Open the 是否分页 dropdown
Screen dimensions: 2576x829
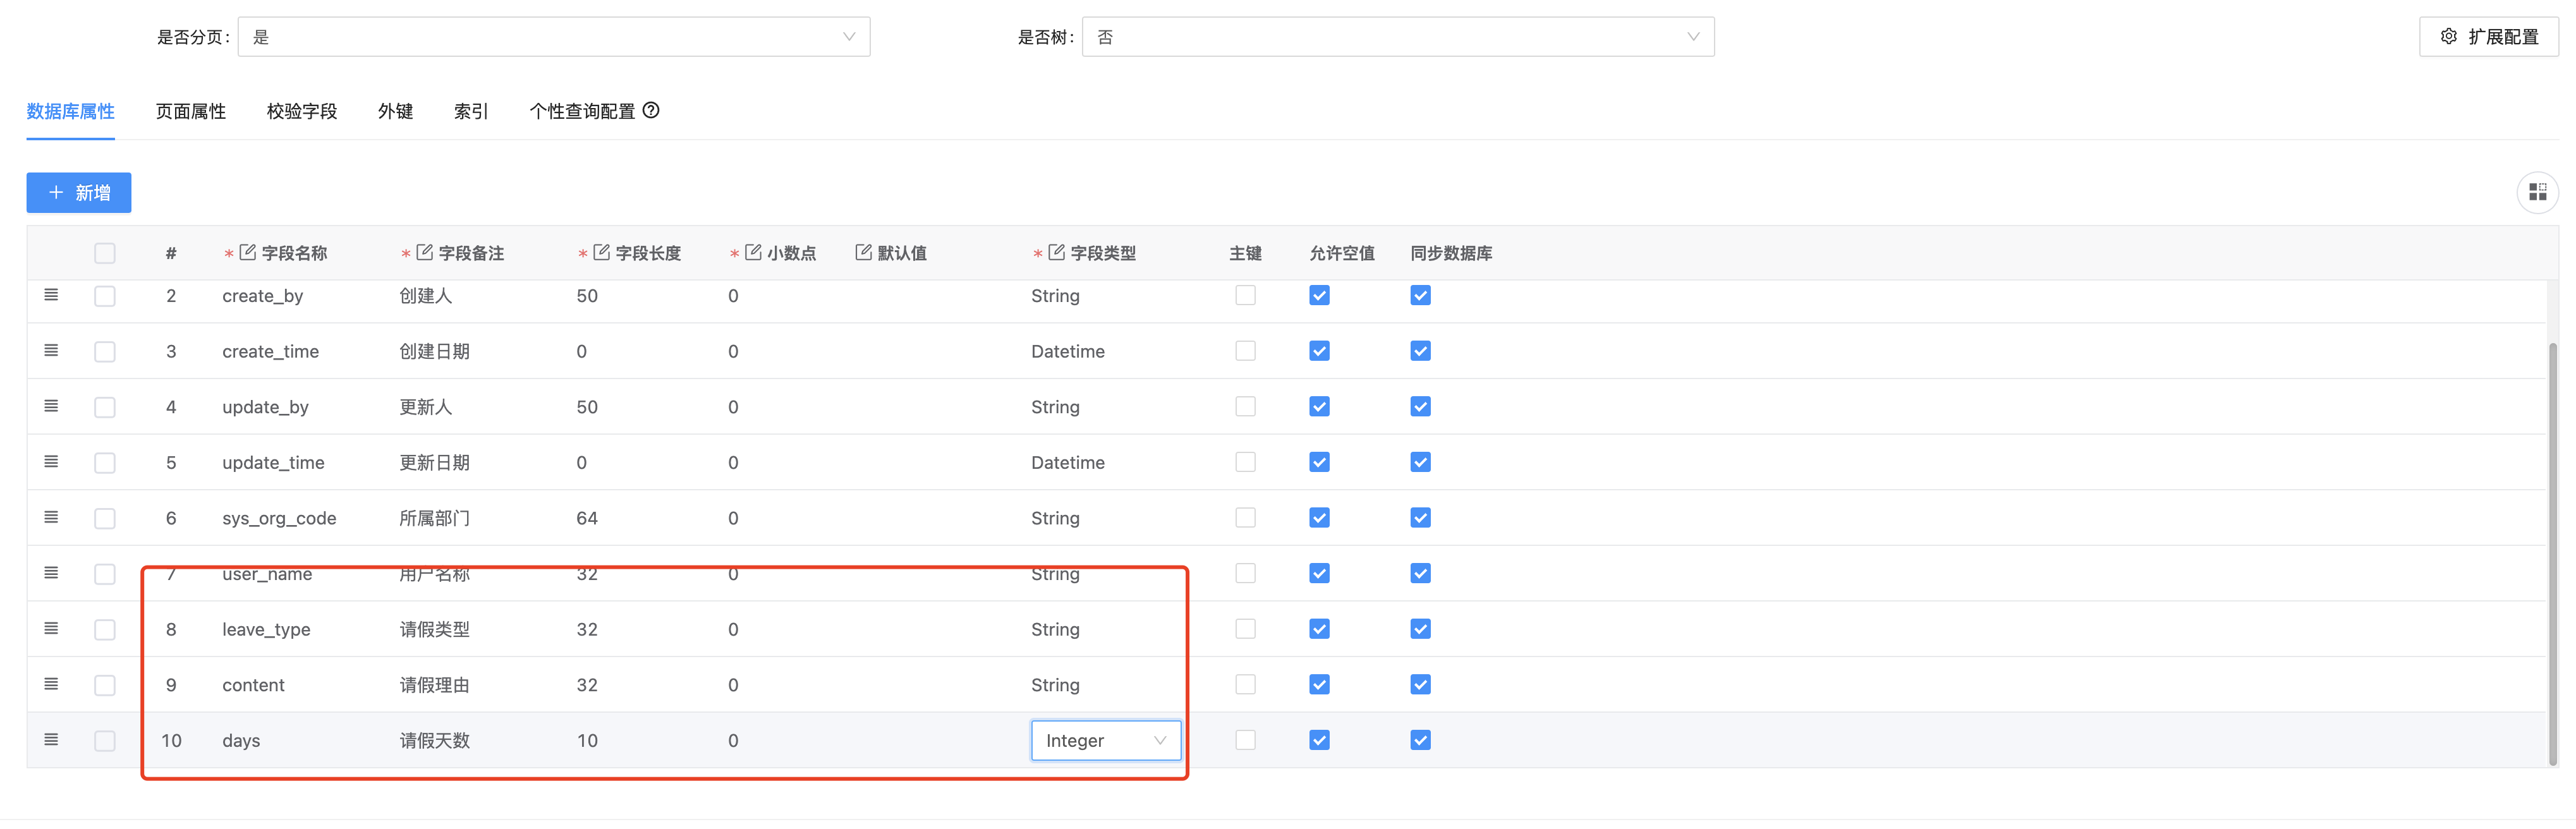point(553,37)
